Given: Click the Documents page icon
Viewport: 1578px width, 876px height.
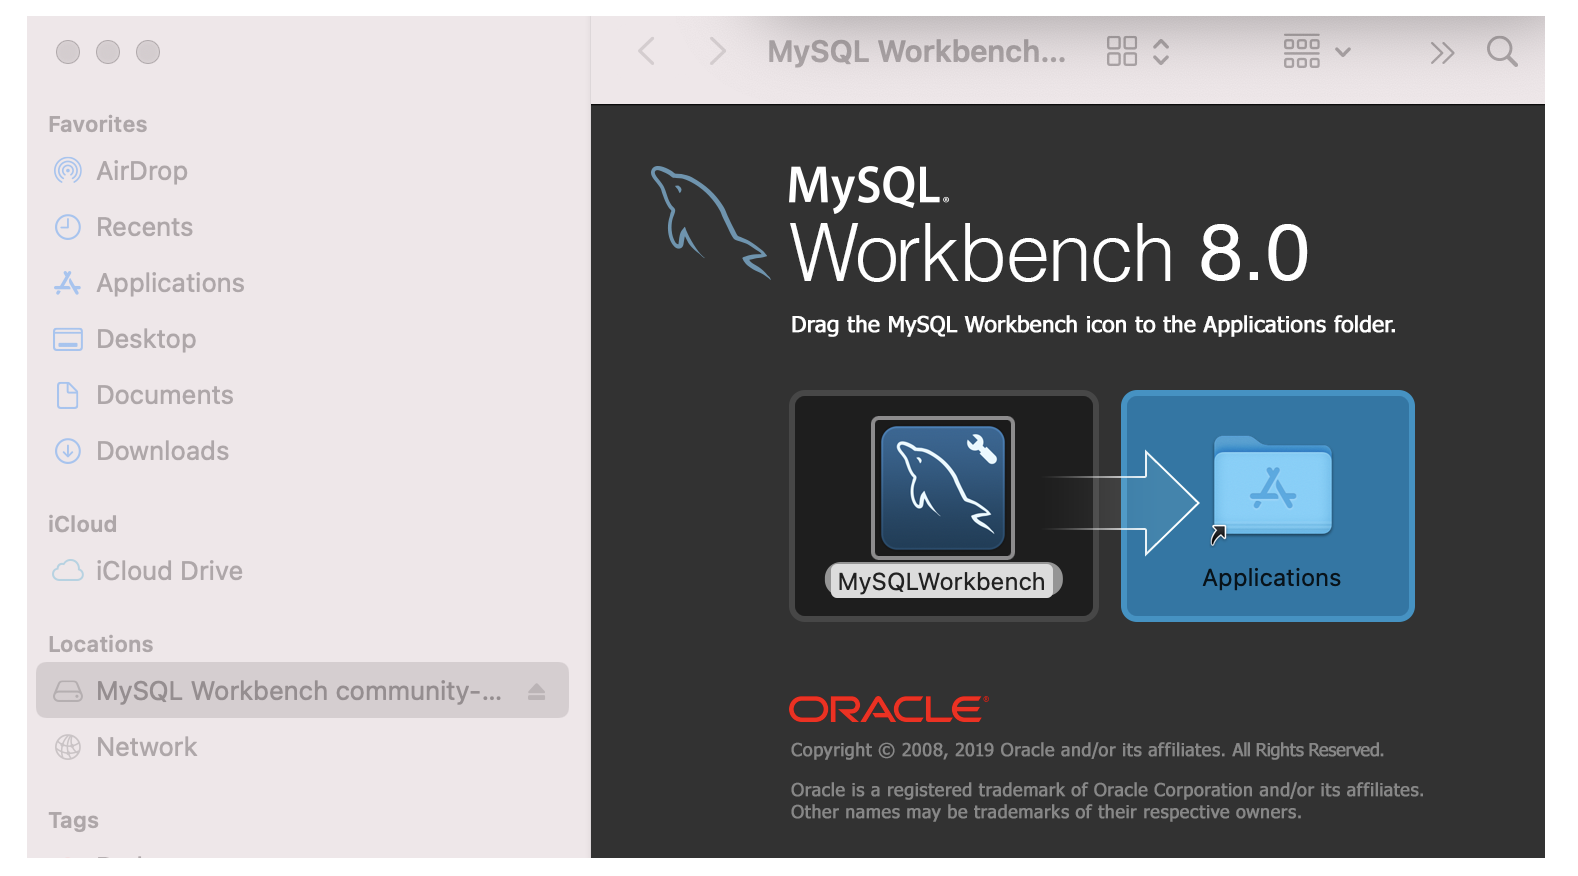Looking at the screenshot, I should tap(68, 395).
